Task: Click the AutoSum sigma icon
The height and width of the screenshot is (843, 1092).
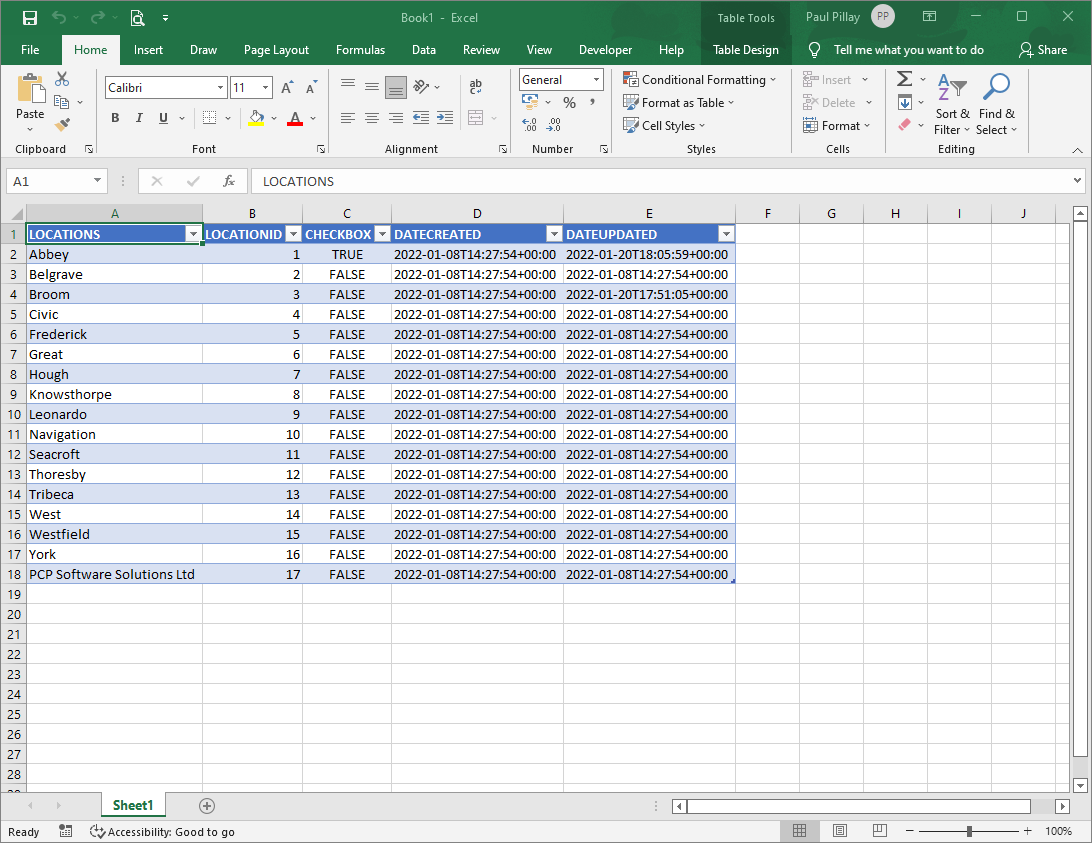Action: pos(905,79)
